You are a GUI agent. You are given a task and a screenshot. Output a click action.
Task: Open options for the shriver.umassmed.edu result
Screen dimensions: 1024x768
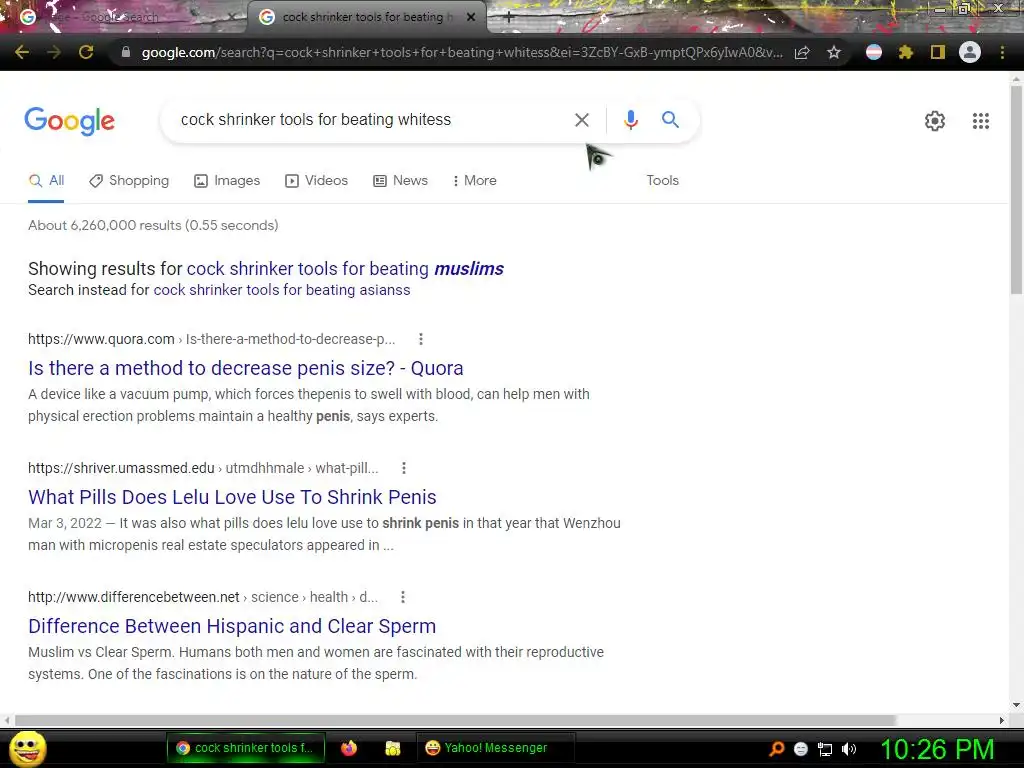[x=404, y=468]
